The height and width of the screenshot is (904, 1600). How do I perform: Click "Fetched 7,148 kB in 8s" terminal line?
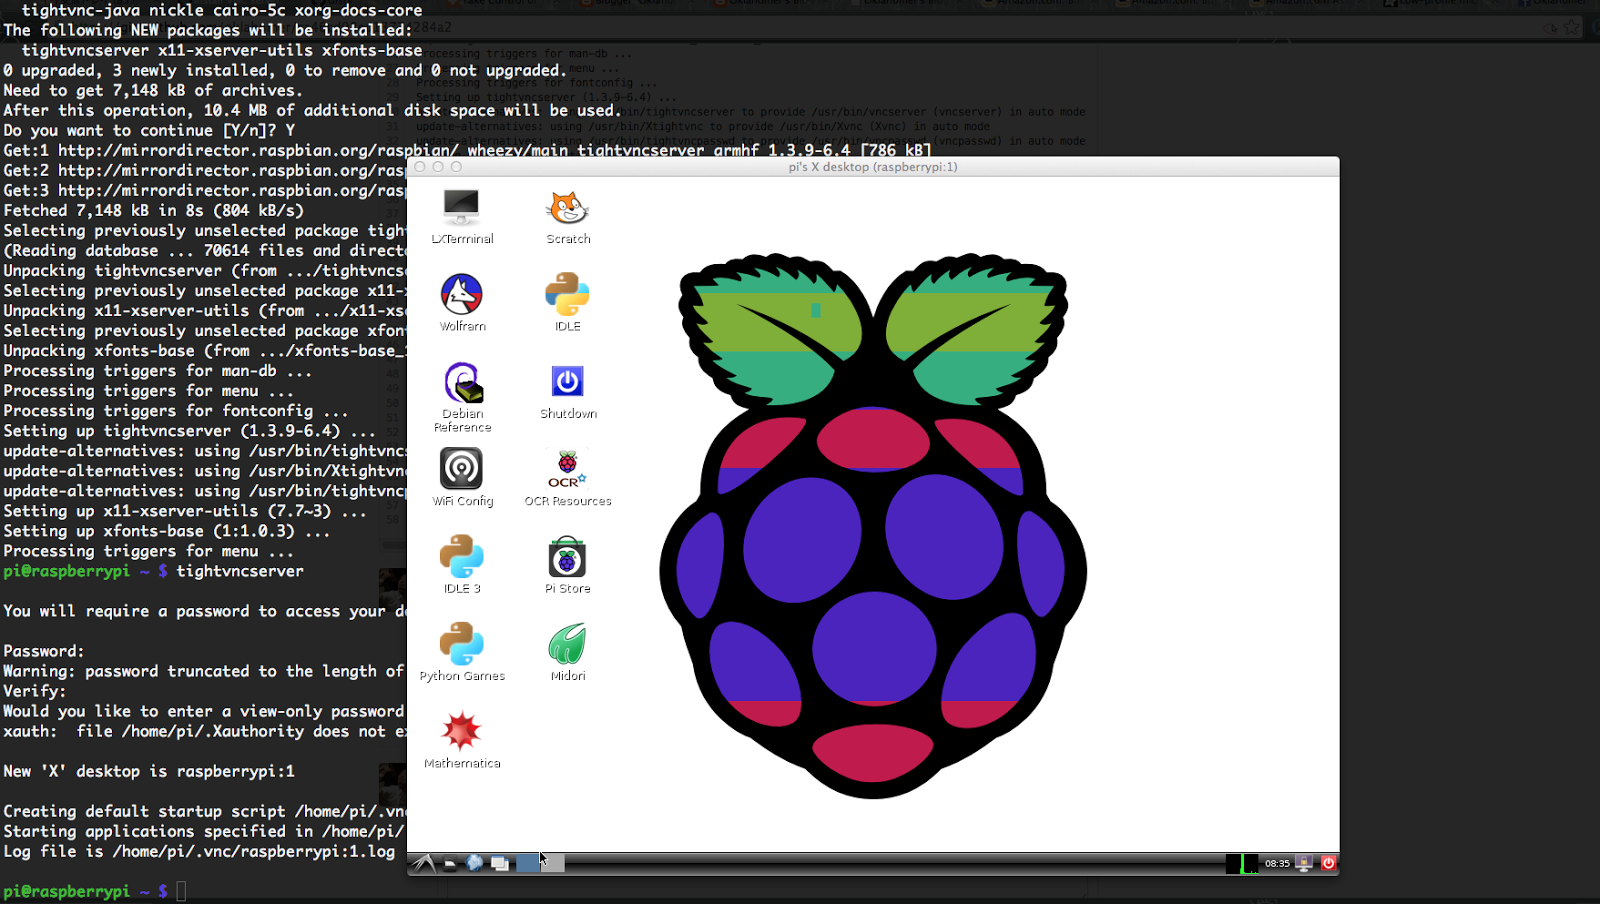(x=154, y=211)
